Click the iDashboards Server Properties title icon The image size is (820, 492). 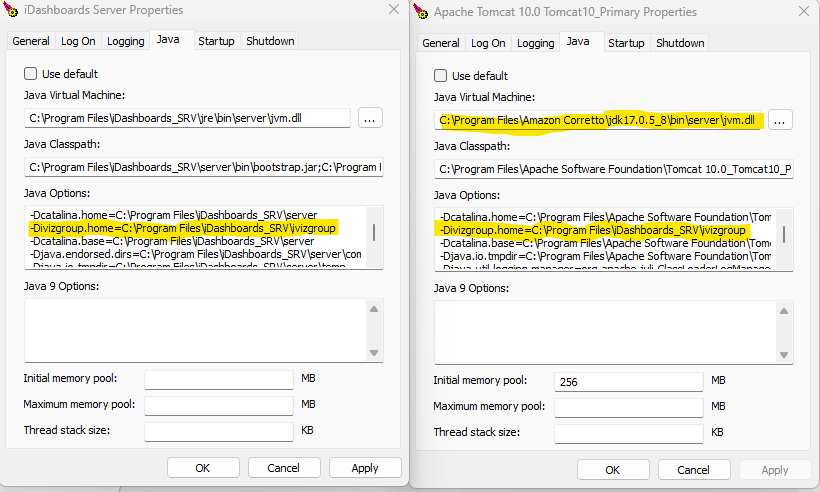(10, 9)
